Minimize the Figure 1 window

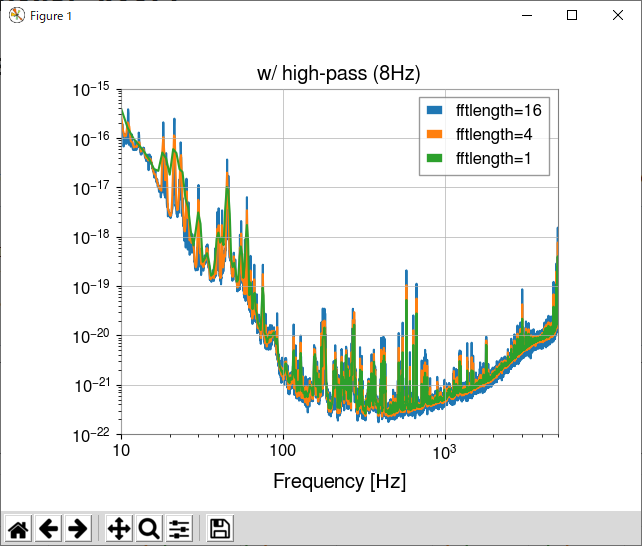[526, 15]
